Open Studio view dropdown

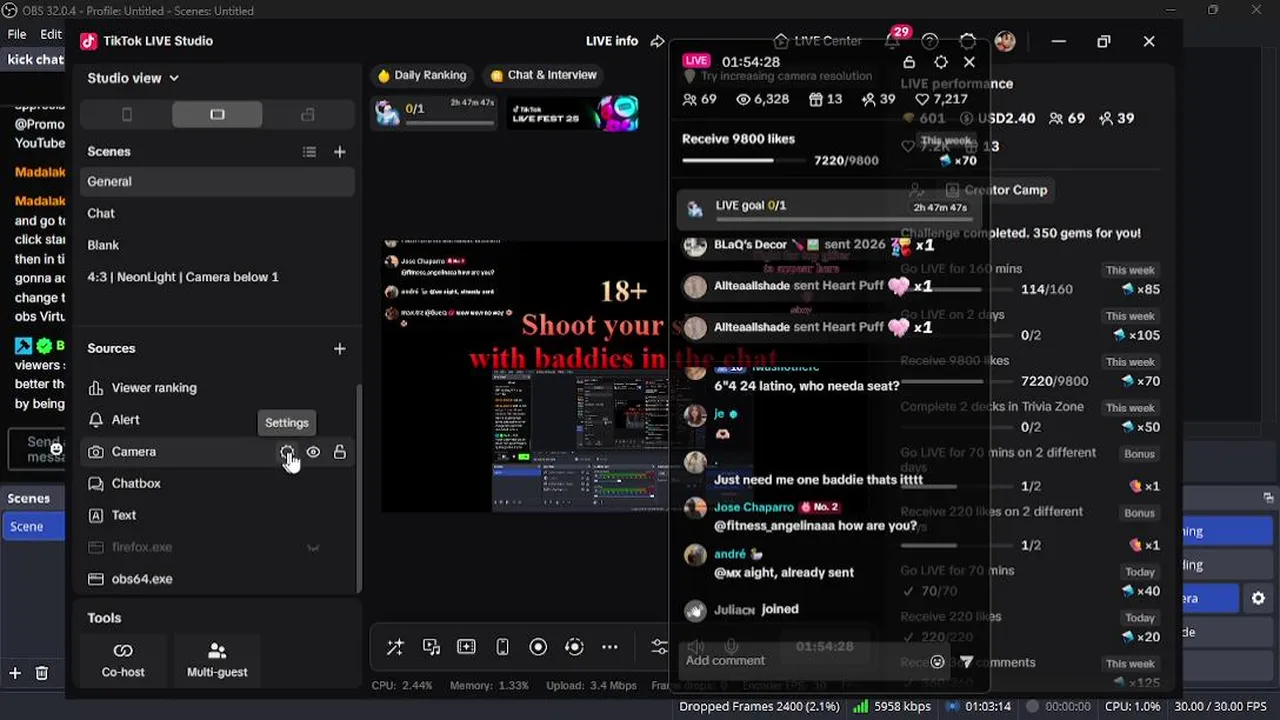[x=133, y=78]
